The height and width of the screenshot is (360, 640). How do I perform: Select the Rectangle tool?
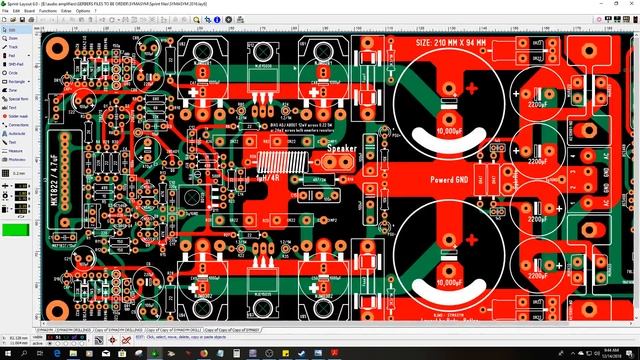12,82
